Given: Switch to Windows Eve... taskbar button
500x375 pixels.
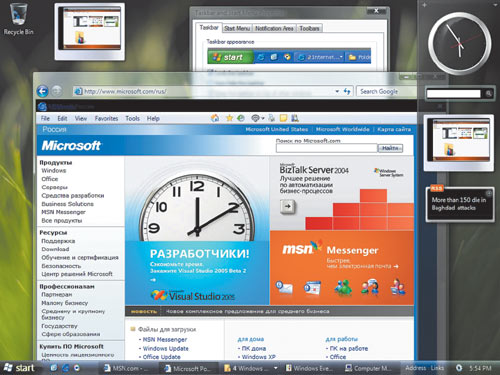Looking at the screenshot, I should point(309,368).
